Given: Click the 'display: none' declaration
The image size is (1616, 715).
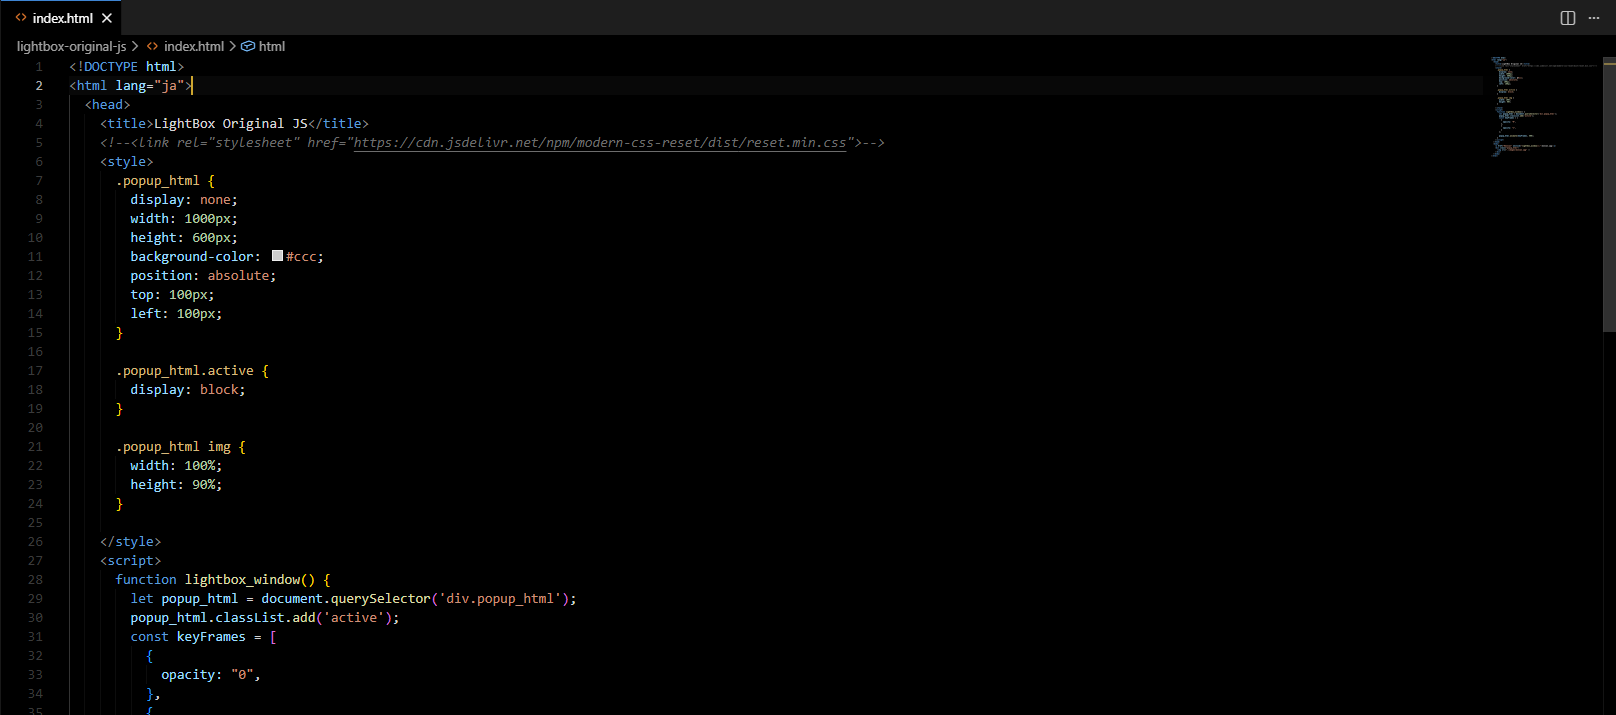Looking at the screenshot, I should coord(184,200).
